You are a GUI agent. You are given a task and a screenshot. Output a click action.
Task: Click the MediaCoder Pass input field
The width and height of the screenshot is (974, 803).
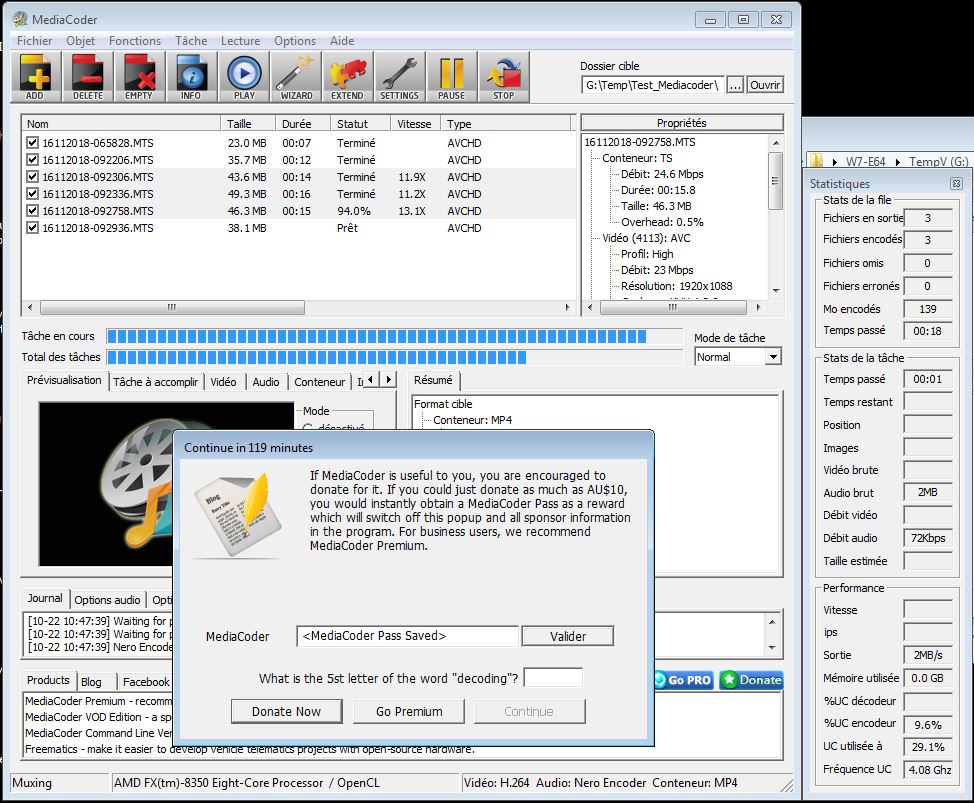[407, 636]
